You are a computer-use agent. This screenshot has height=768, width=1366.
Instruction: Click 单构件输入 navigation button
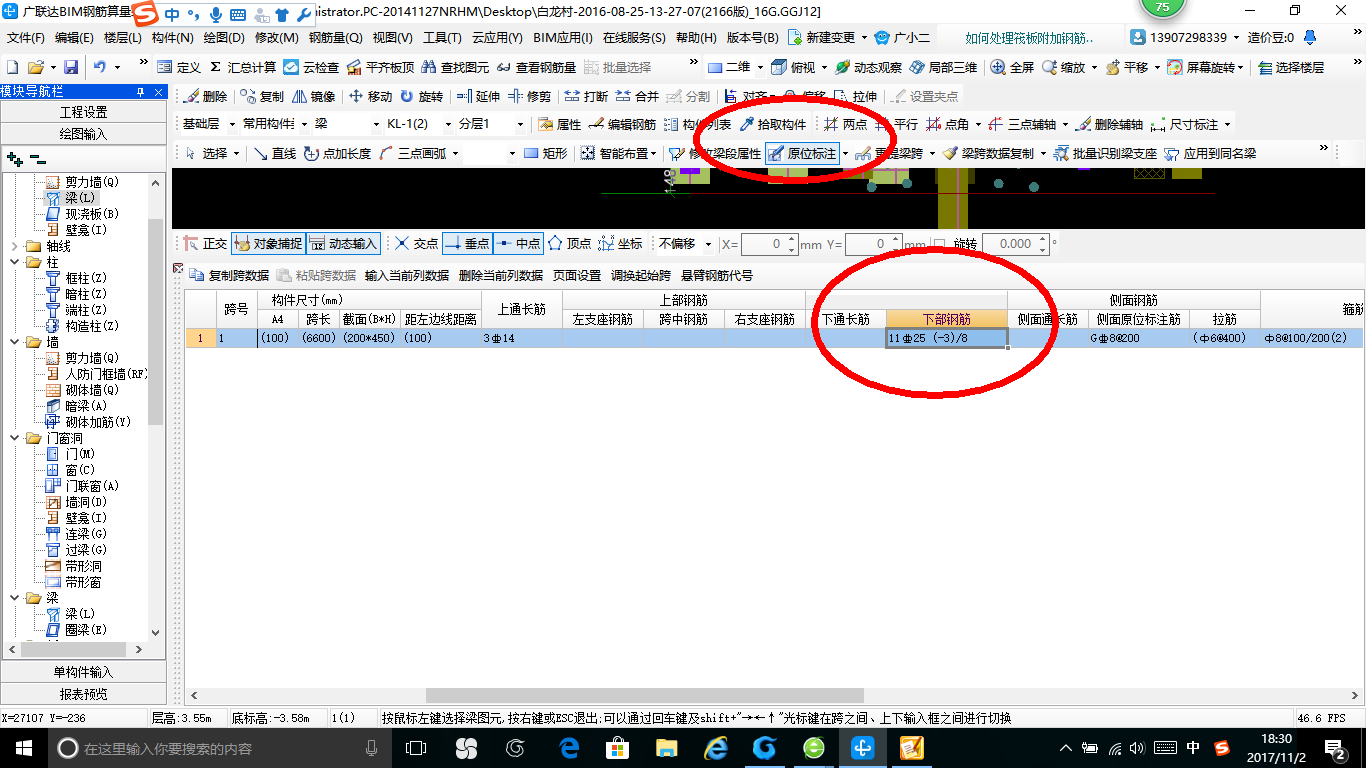83,672
